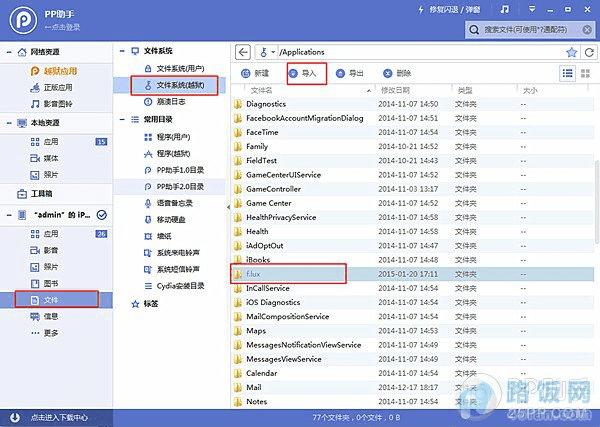Screen dimensions: 600x427
Task: Open 程序(用户) directory
Action: tap(167, 137)
